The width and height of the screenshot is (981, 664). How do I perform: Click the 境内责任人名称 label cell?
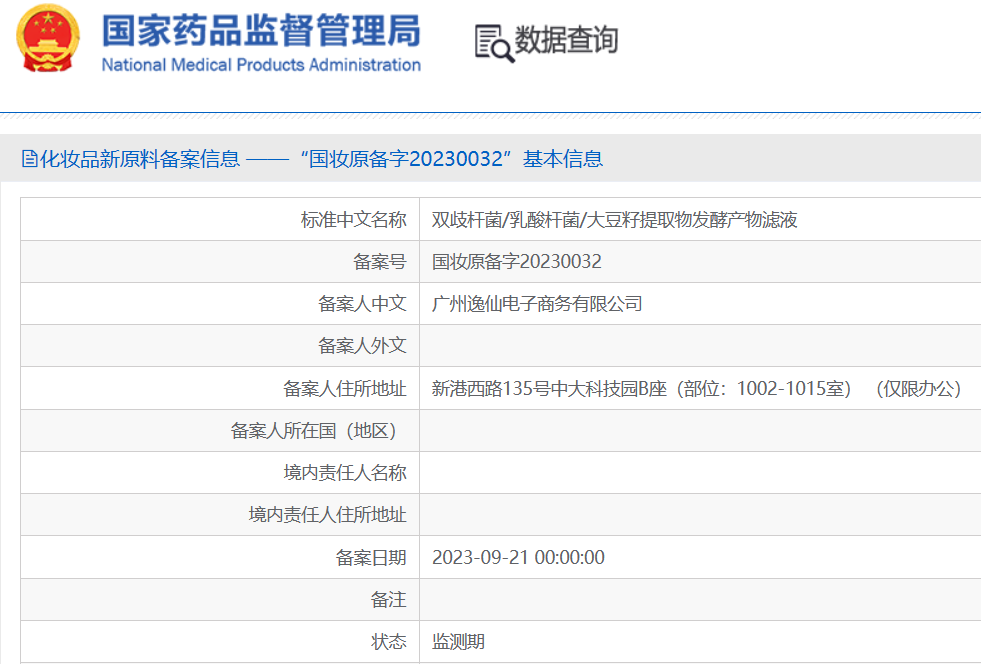(x=220, y=472)
